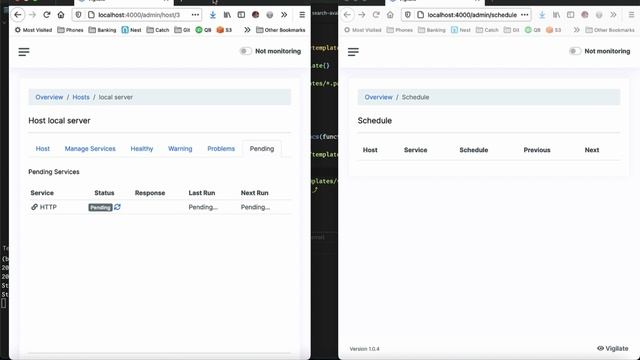Click refresh icon next to Pending badge

click(118, 207)
